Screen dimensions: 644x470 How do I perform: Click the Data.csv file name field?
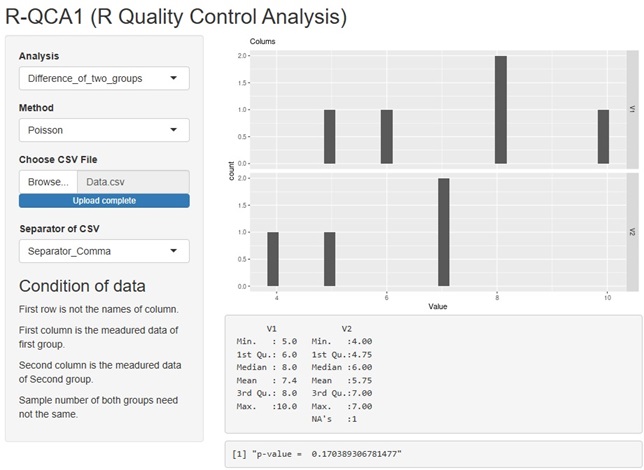pos(133,182)
